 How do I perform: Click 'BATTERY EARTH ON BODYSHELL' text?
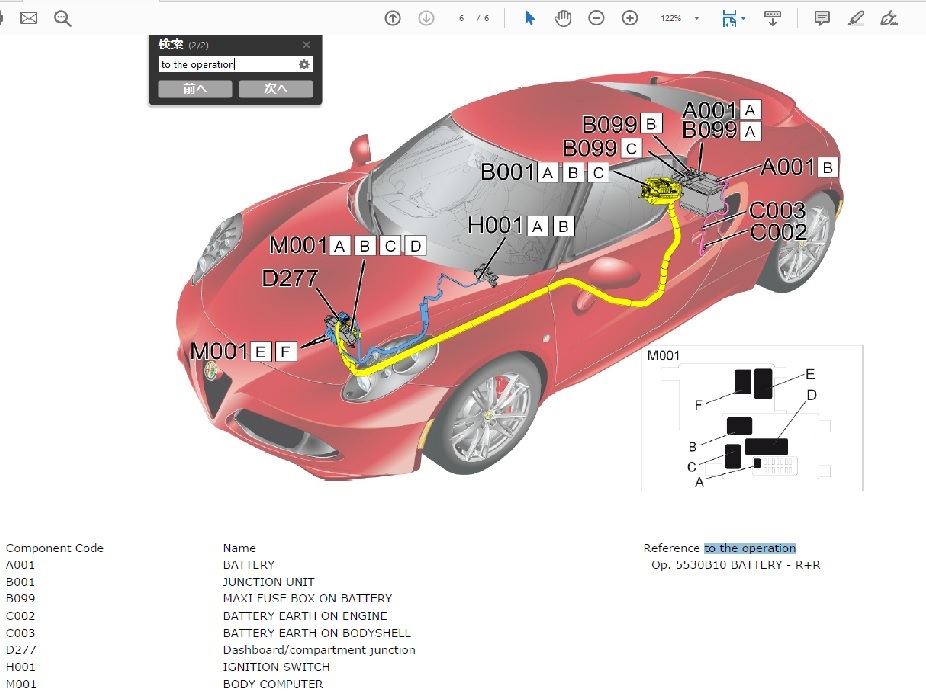coord(317,633)
